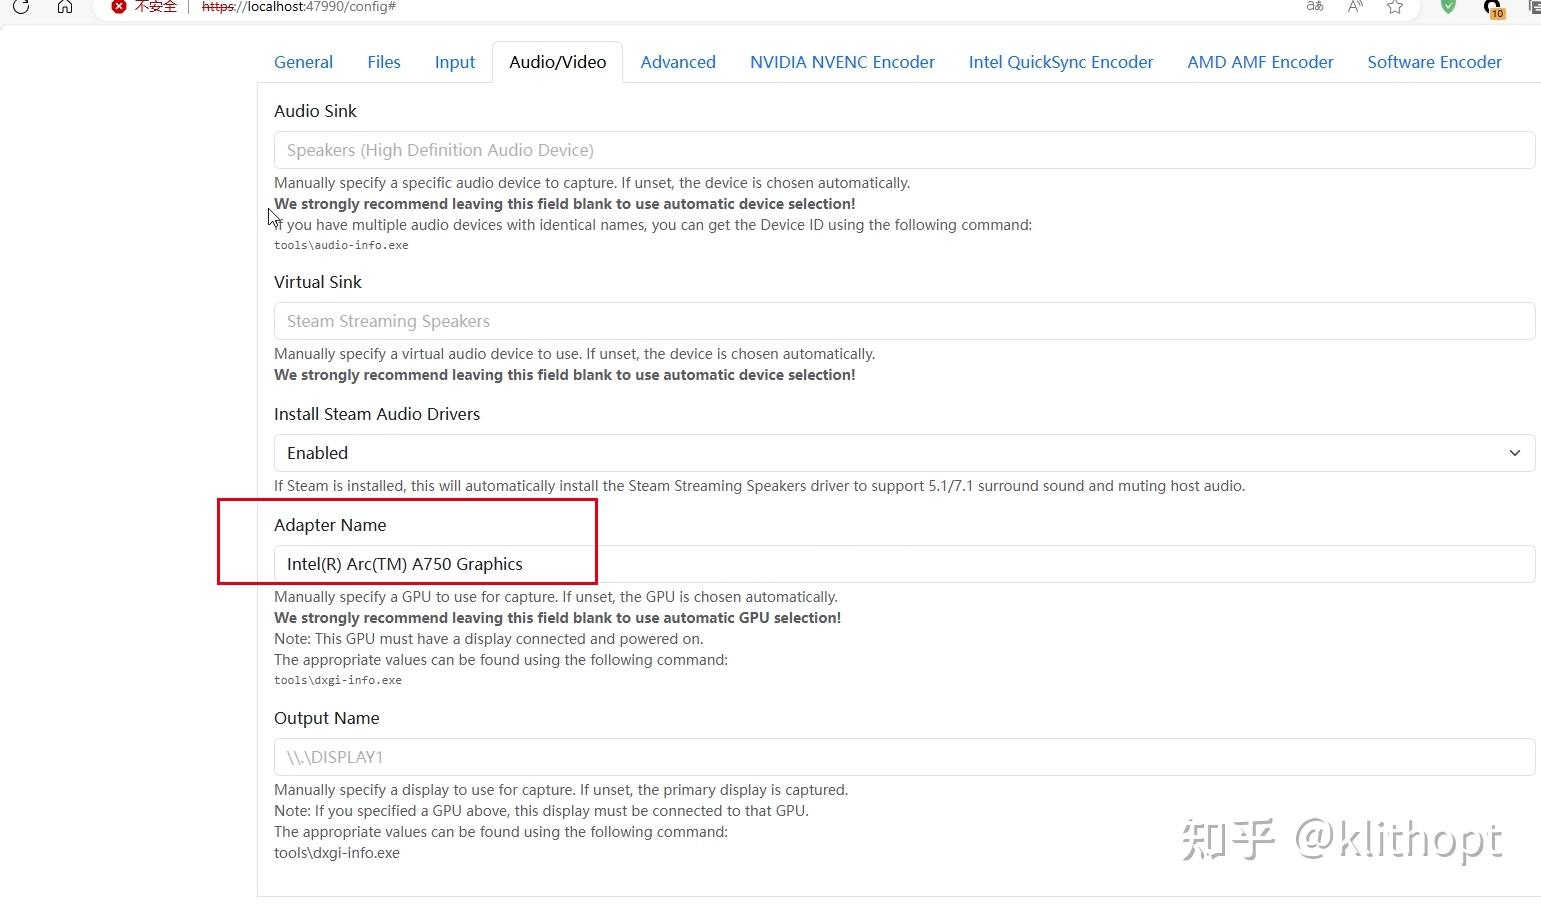The height and width of the screenshot is (909, 1541).
Task: Open the Files tab
Action: (x=384, y=62)
